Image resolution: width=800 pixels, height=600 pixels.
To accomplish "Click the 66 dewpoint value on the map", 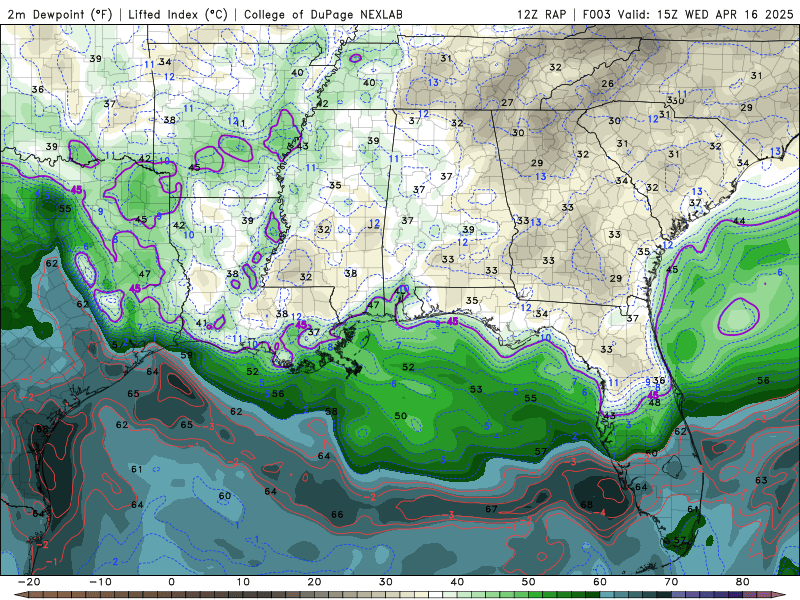I will (337, 514).
